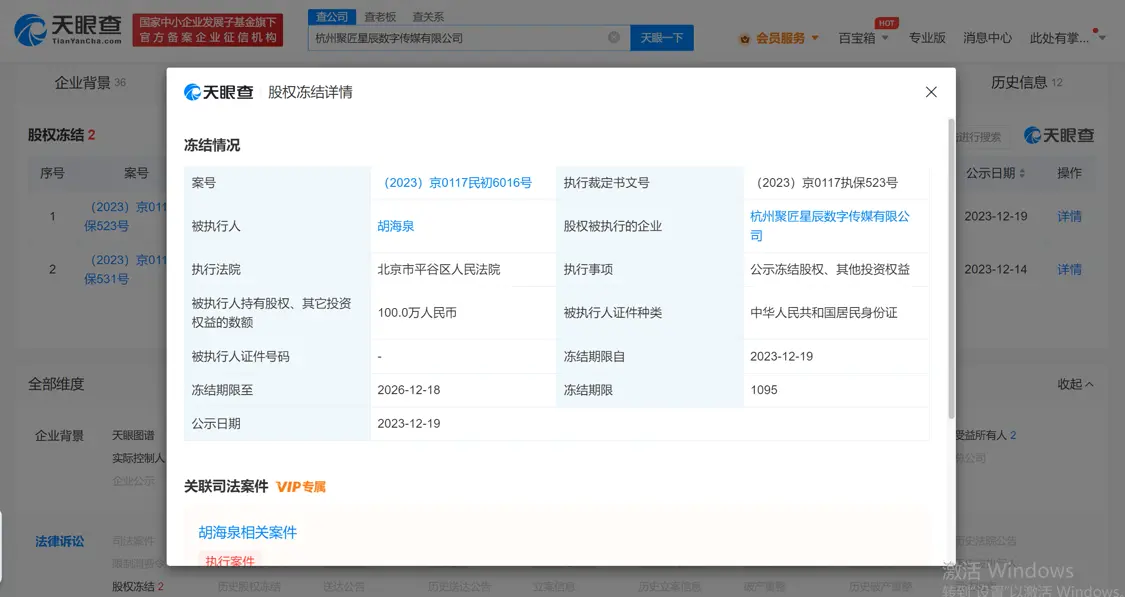Close the 股权冻结详情 dialog
This screenshot has height=597, width=1125.
[931, 92]
